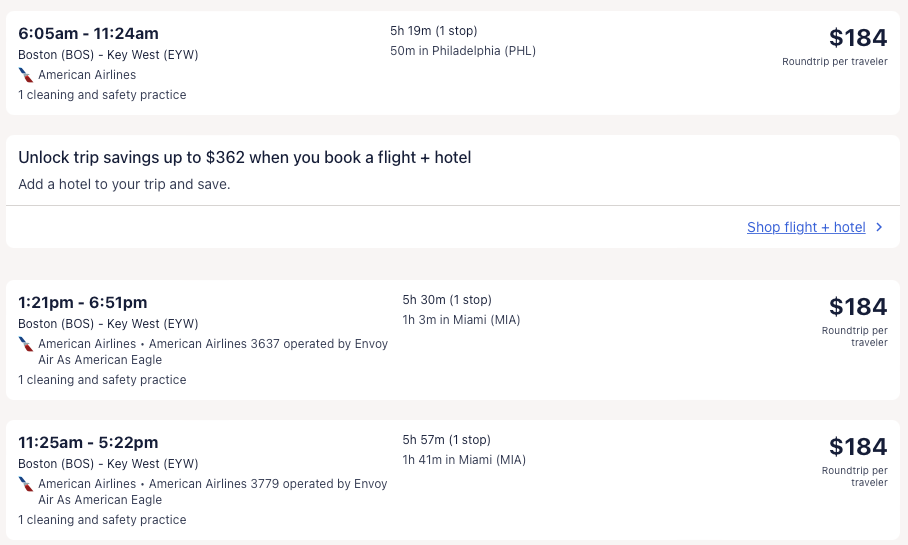Select the 6:05am - 11:24am flight
This screenshot has height=545, width=908.
point(88,34)
